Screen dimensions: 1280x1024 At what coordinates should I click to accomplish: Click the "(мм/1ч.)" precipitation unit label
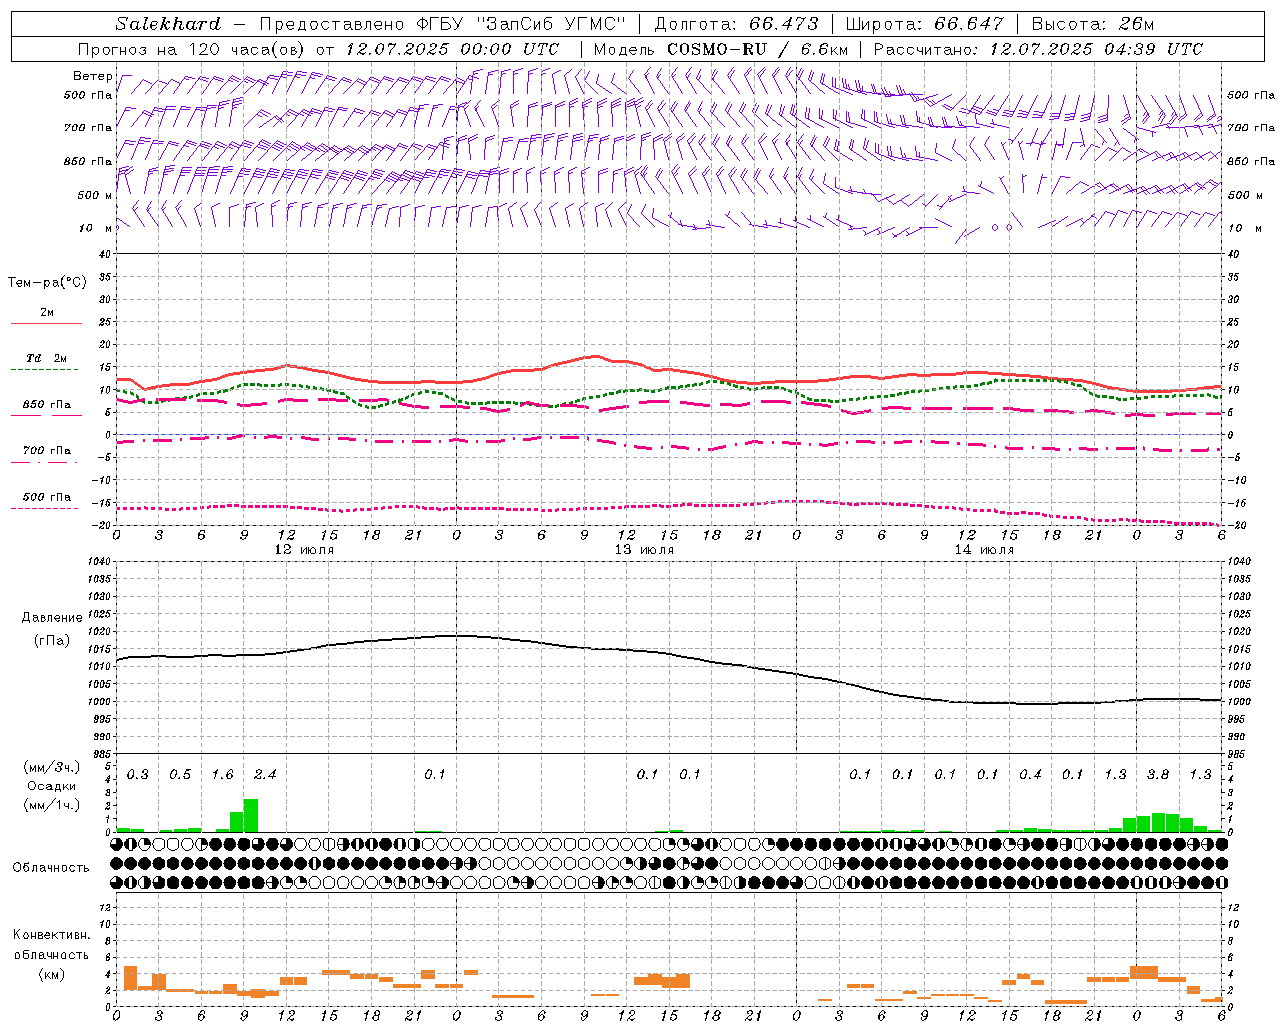[51, 805]
